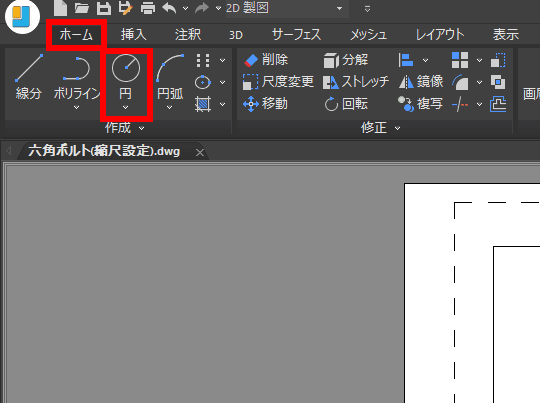Close the 六角ボルト(縮尺設定).dwg tab
The height and width of the screenshot is (403, 540).
(200, 152)
